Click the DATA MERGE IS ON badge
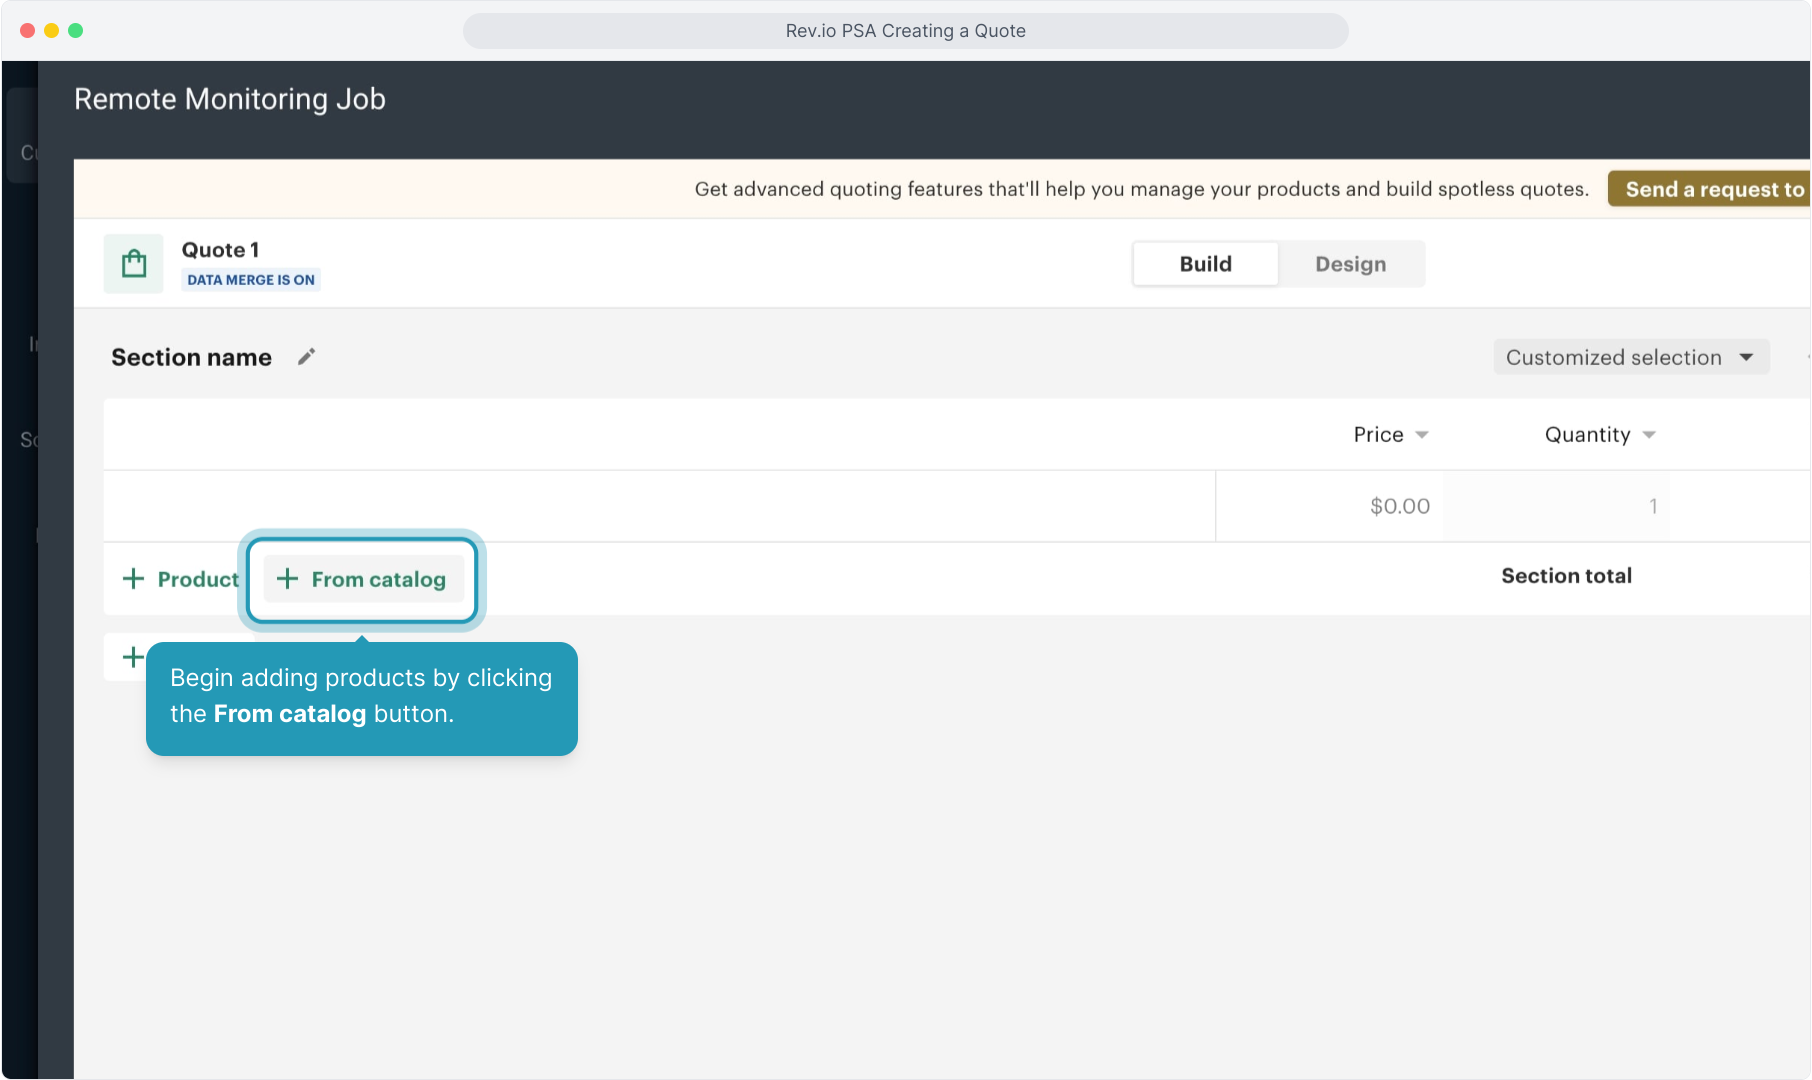This screenshot has width=1812, height=1080. pos(251,280)
